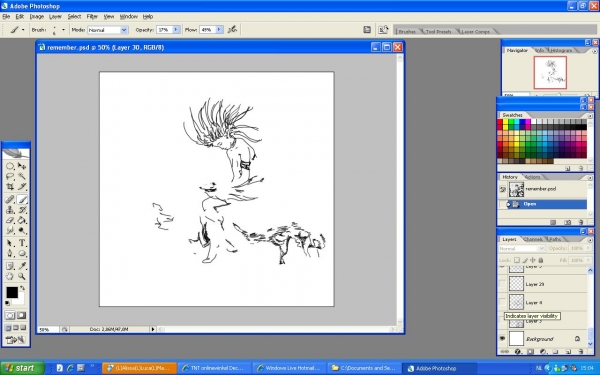Screen dimensions: 600x375
Task: Select the Brush tool in the toolbox
Action: [x=22, y=199]
